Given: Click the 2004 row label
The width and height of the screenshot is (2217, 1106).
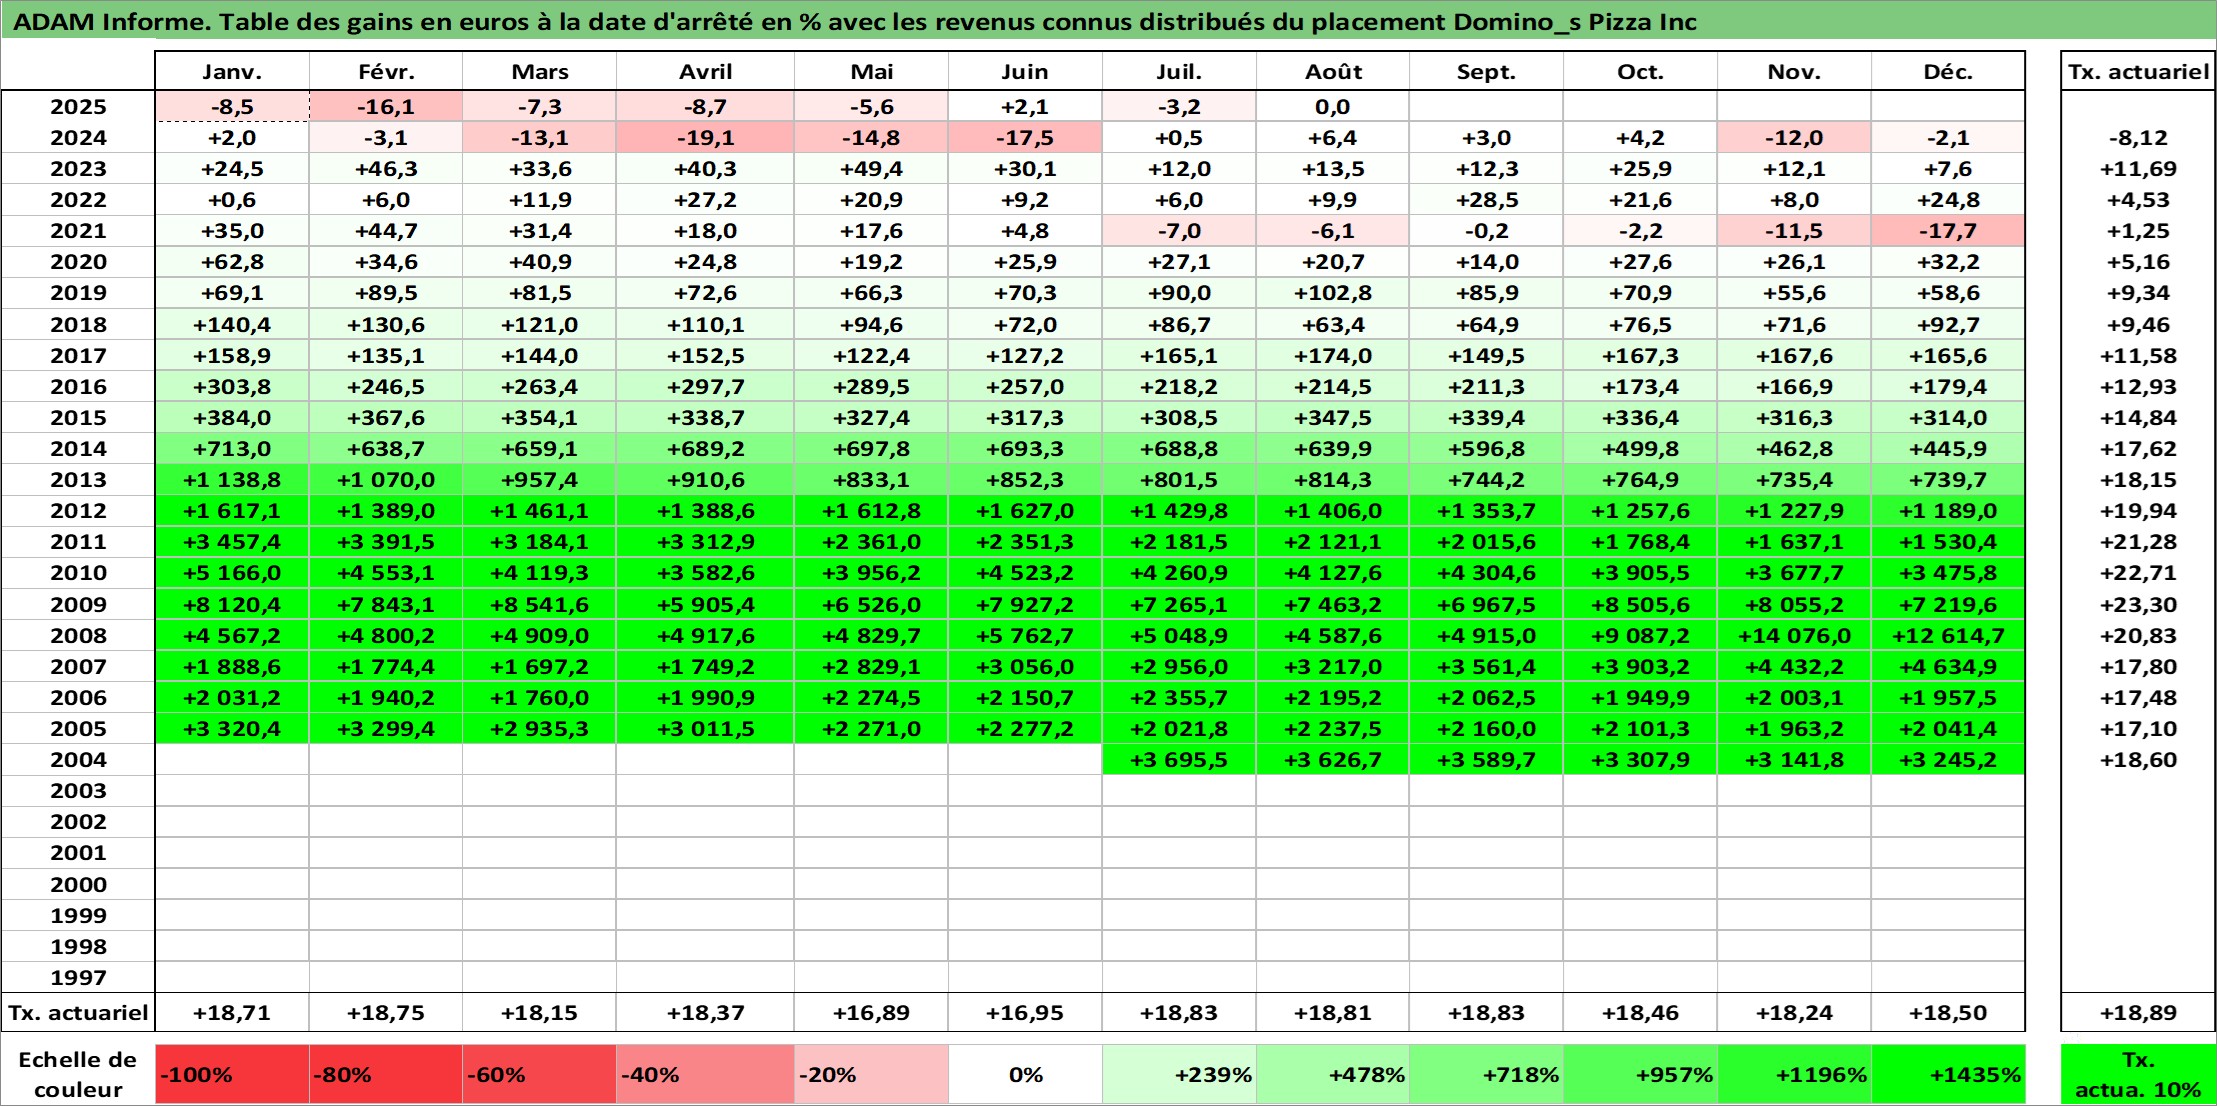Looking at the screenshot, I should point(78,760).
